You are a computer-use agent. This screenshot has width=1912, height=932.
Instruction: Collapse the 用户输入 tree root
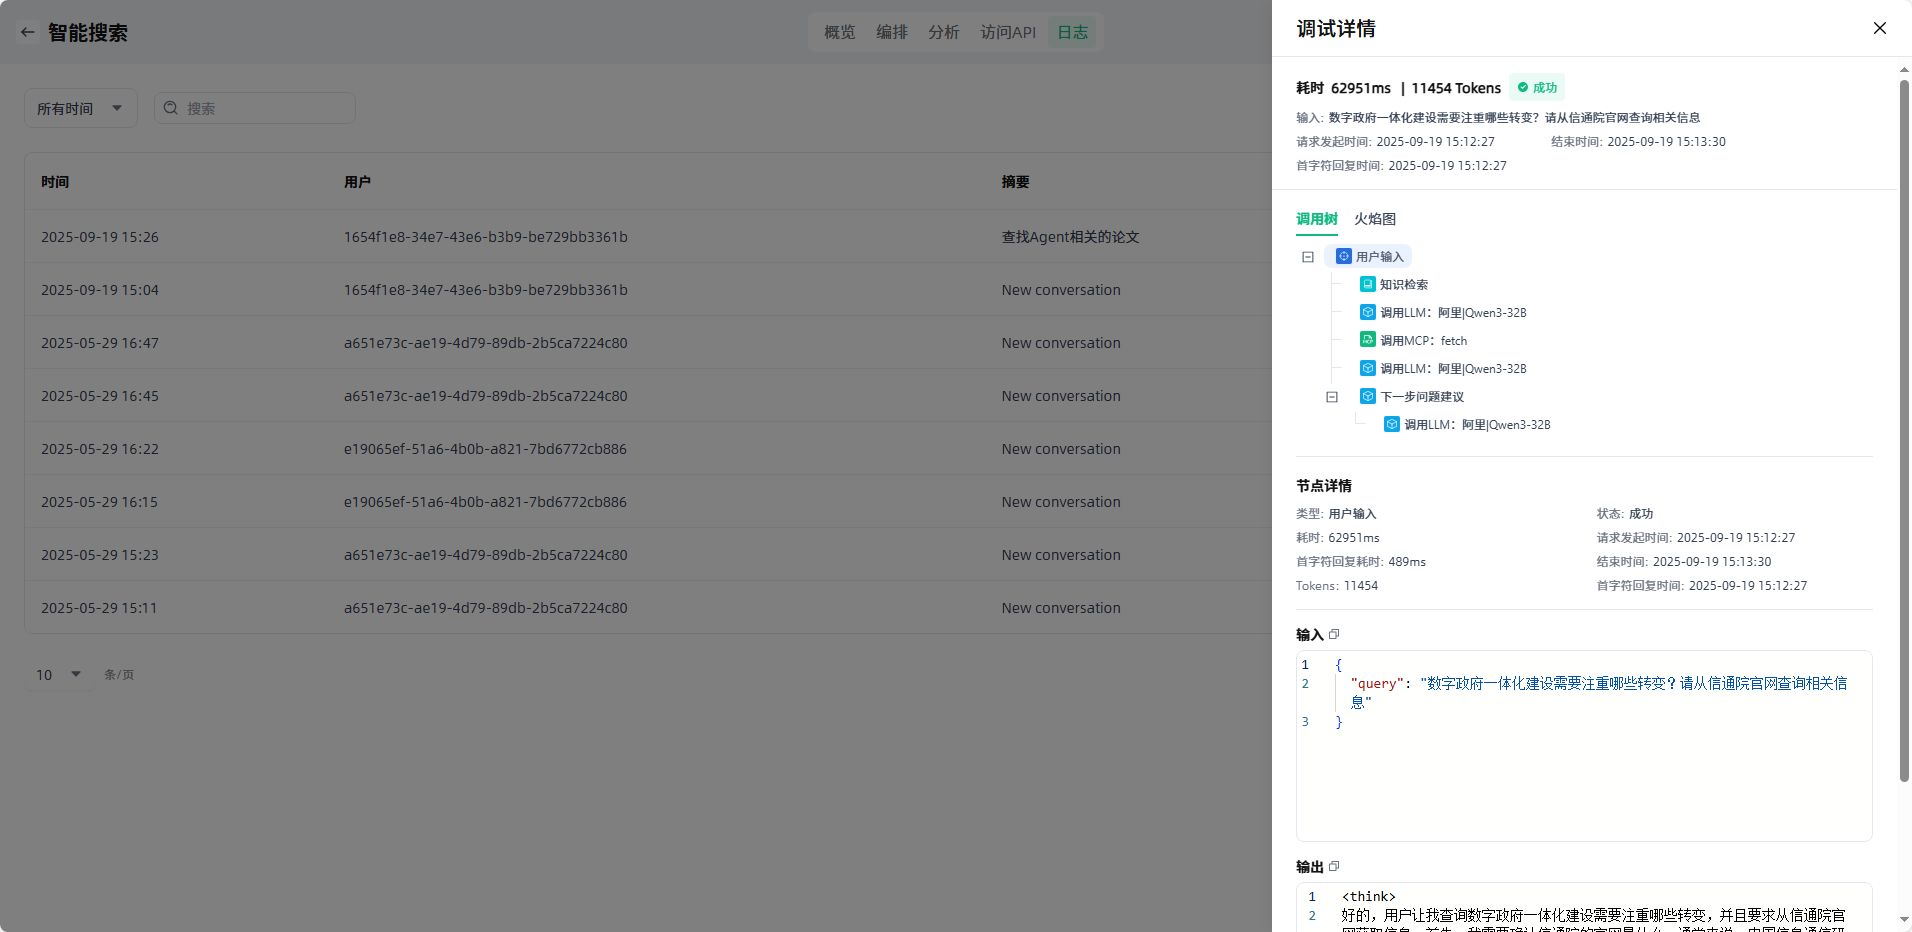point(1307,257)
